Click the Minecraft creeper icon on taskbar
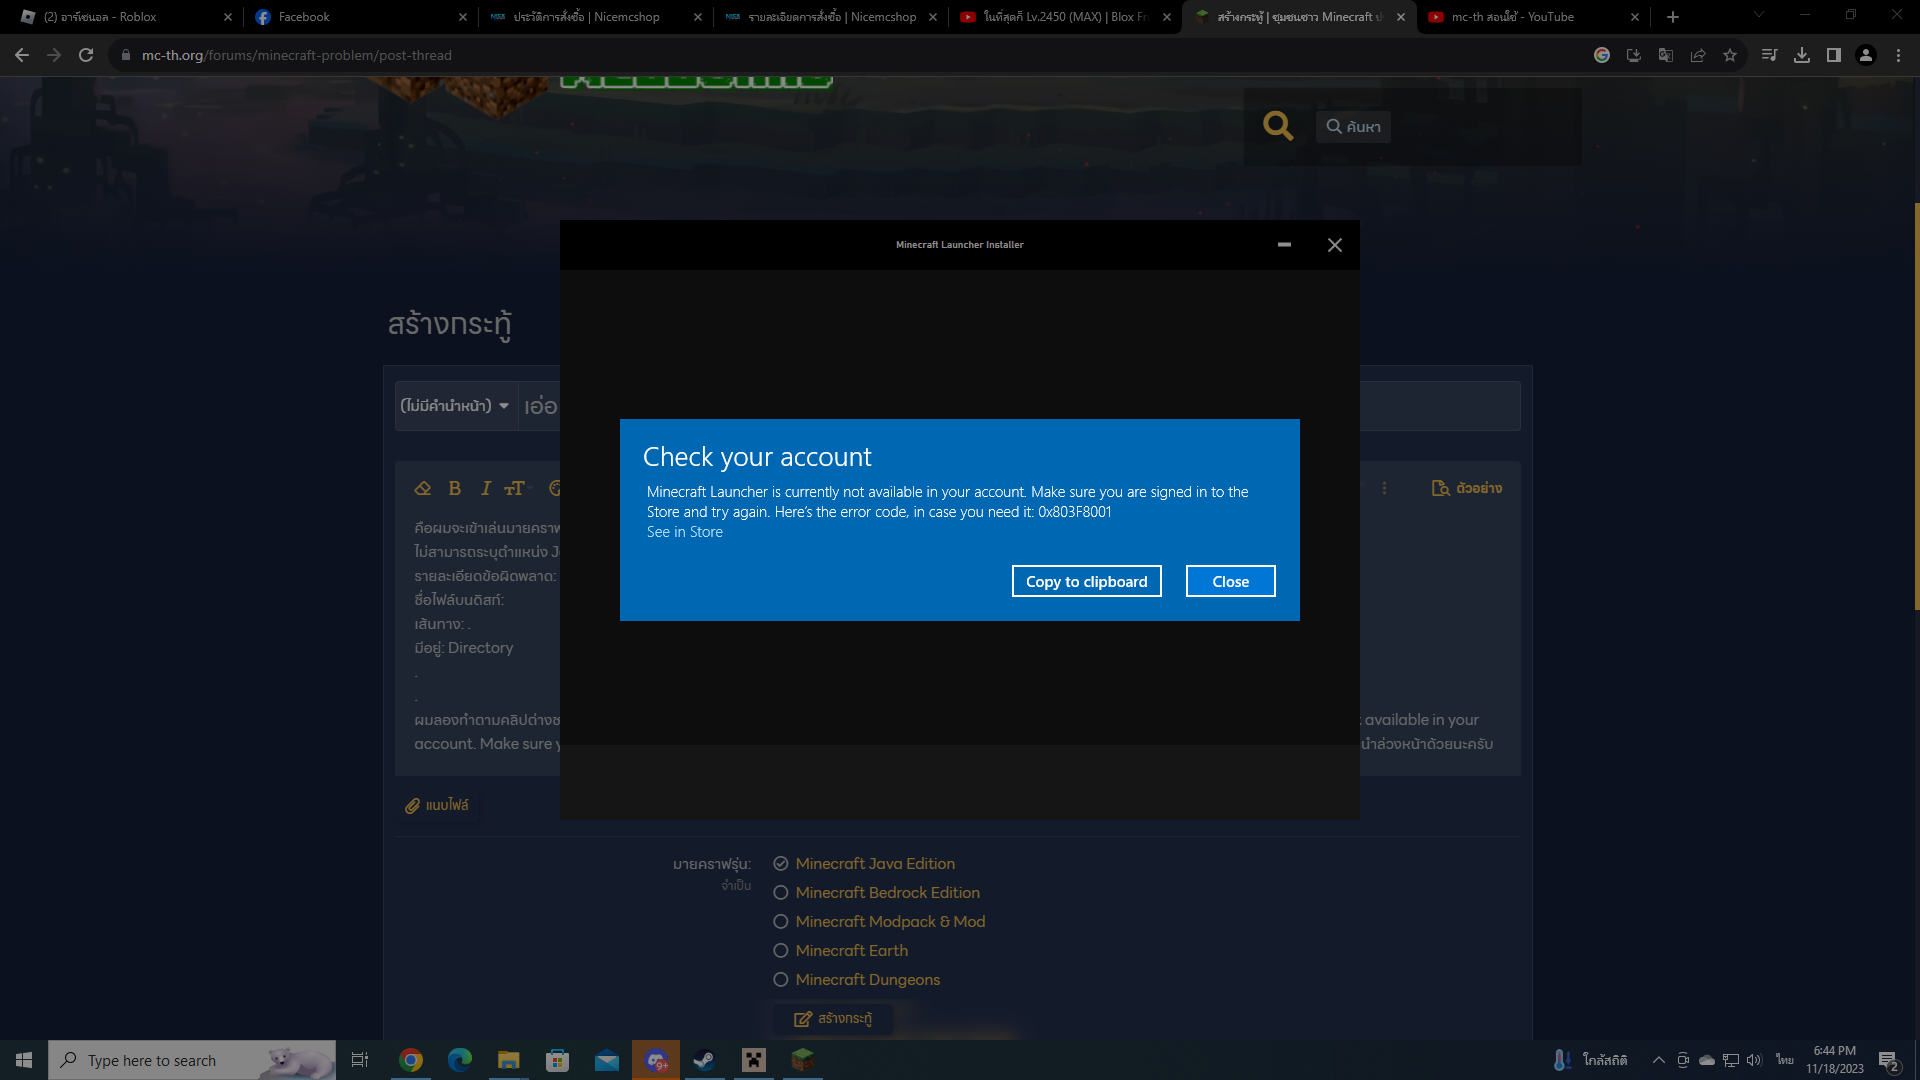This screenshot has width=1920, height=1080. pos(754,1060)
